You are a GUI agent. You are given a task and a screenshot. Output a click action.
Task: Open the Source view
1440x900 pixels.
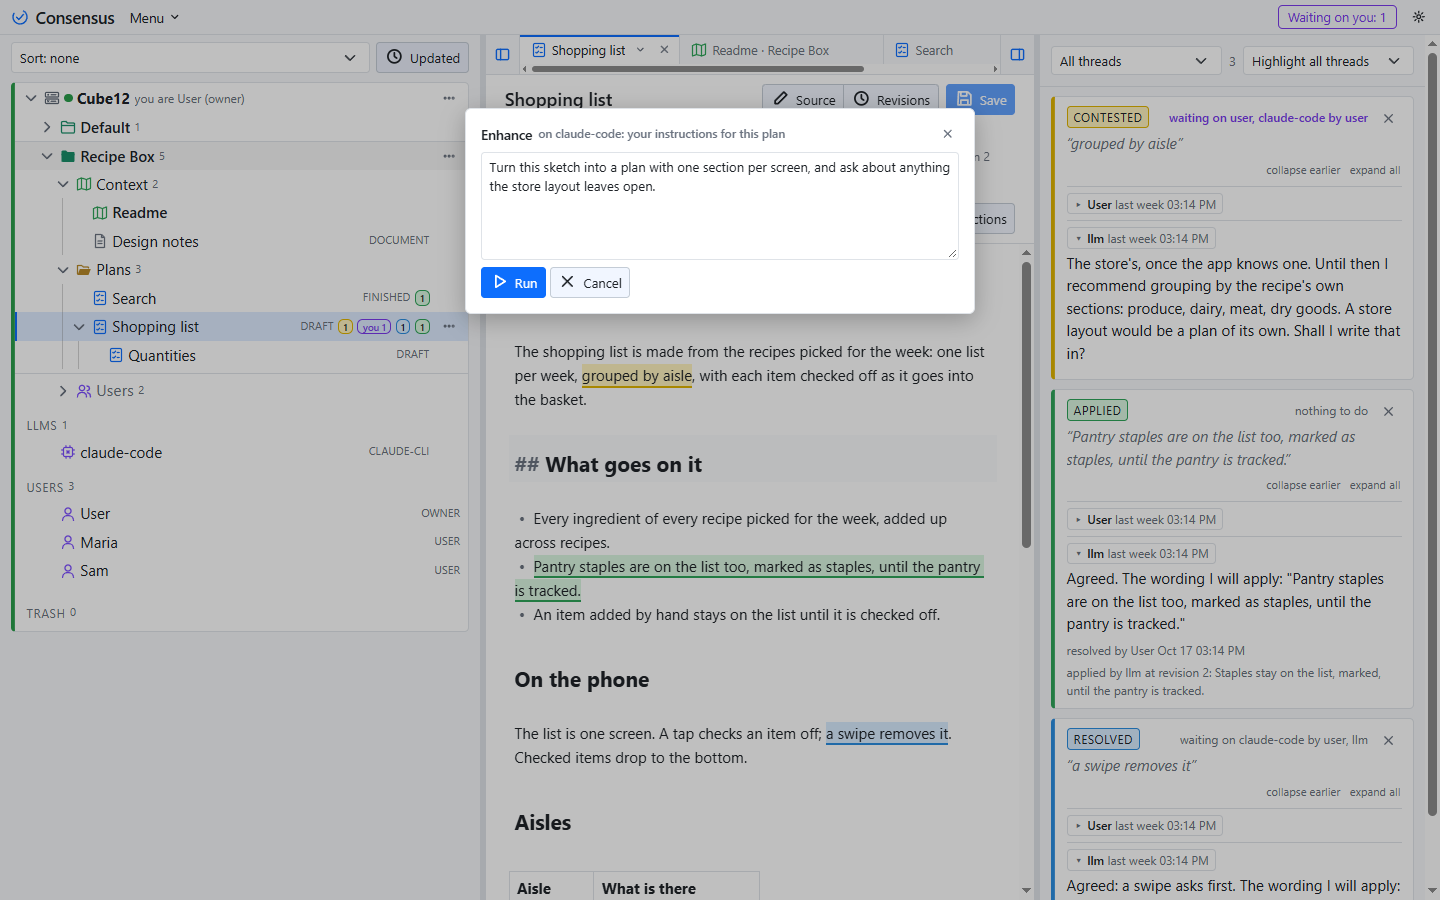(x=804, y=100)
